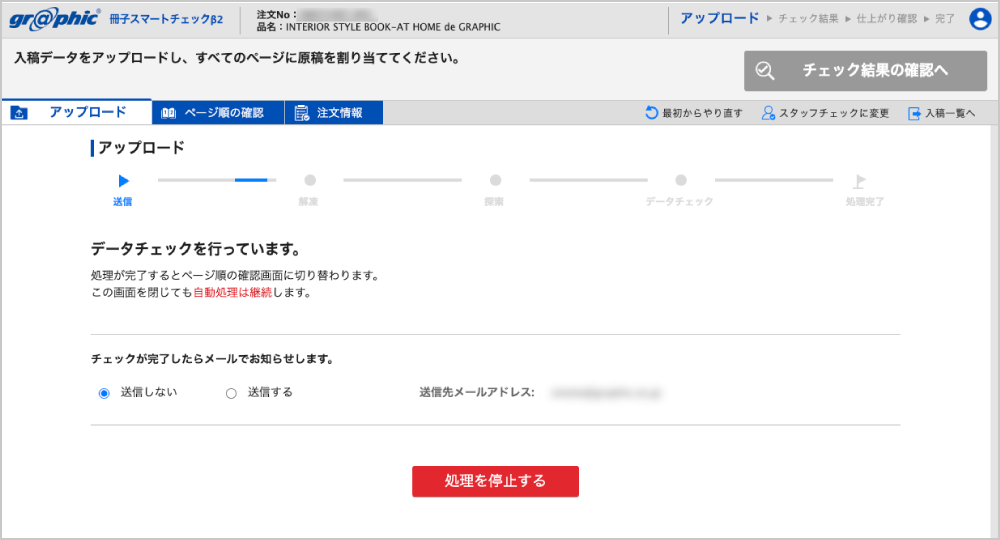Click the upload tab folder icon
Viewport: 1000px width, 540px height.
(x=19, y=113)
